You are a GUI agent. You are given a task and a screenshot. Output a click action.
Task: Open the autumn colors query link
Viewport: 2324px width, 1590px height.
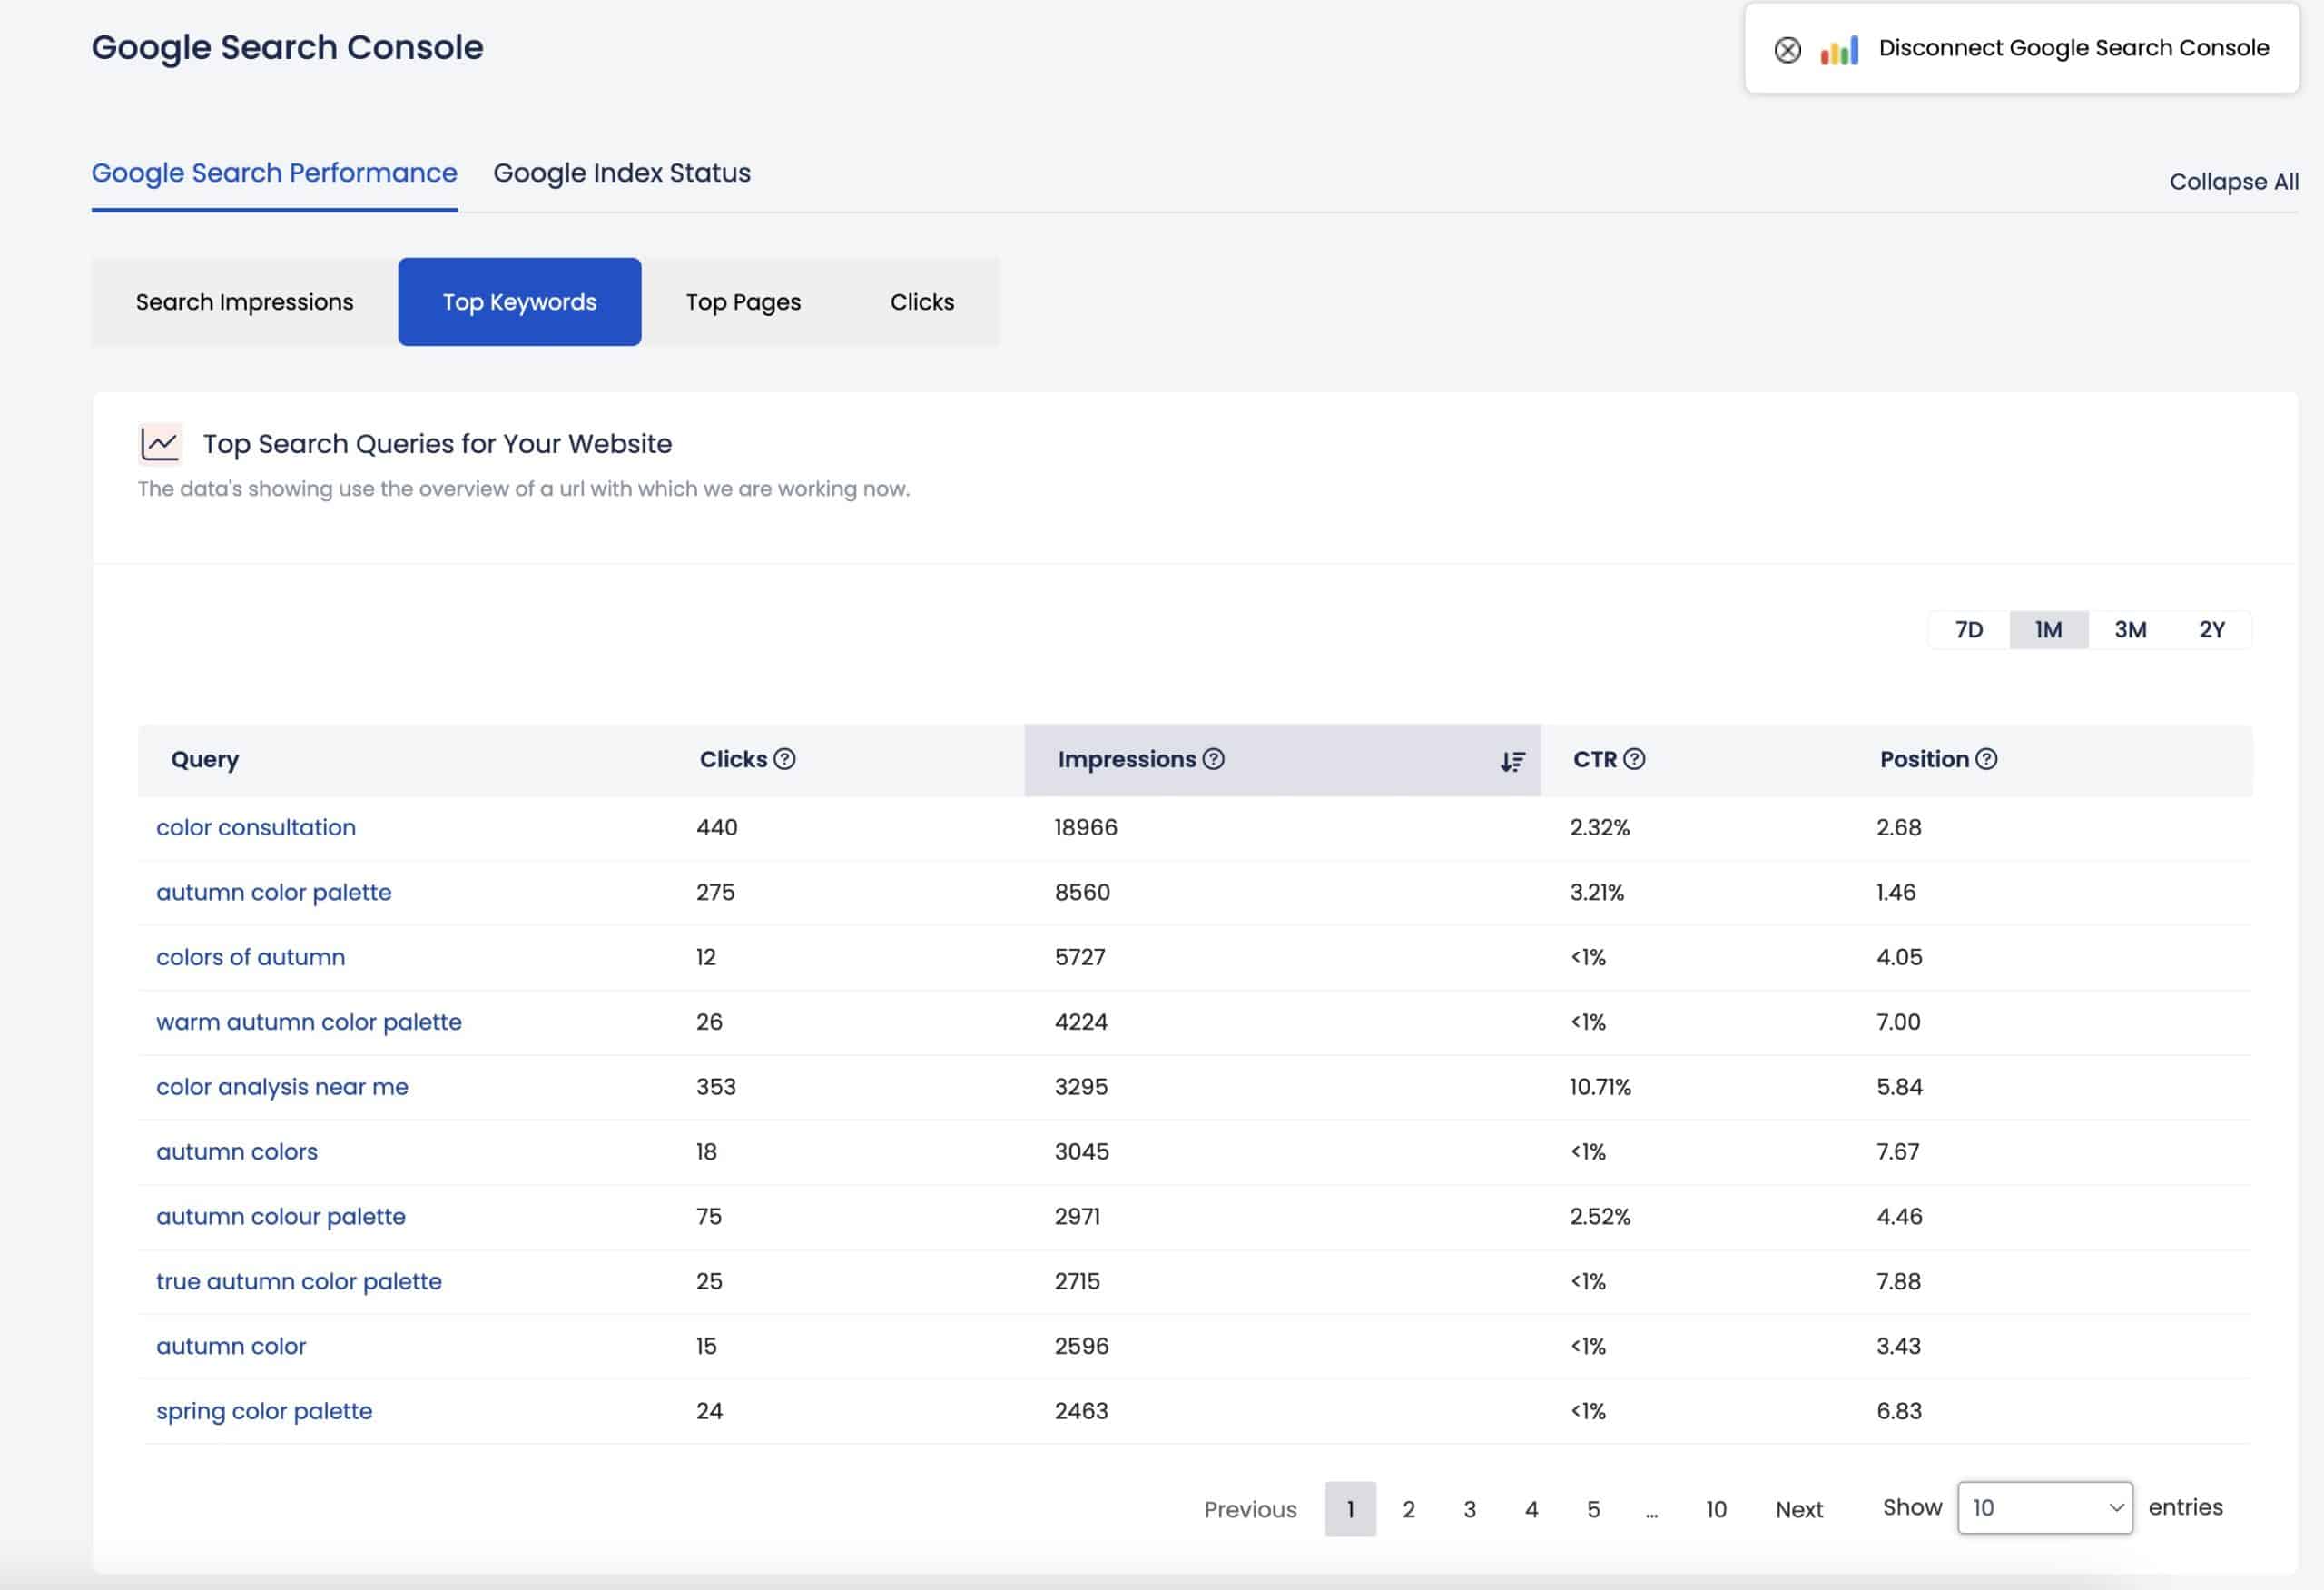click(237, 1152)
